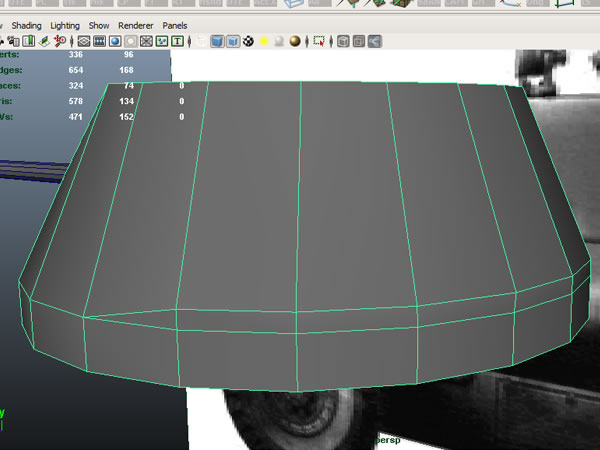Enable use all lights yellow bulb
The height and width of the screenshot is (450, 600).
coord(264,42)
